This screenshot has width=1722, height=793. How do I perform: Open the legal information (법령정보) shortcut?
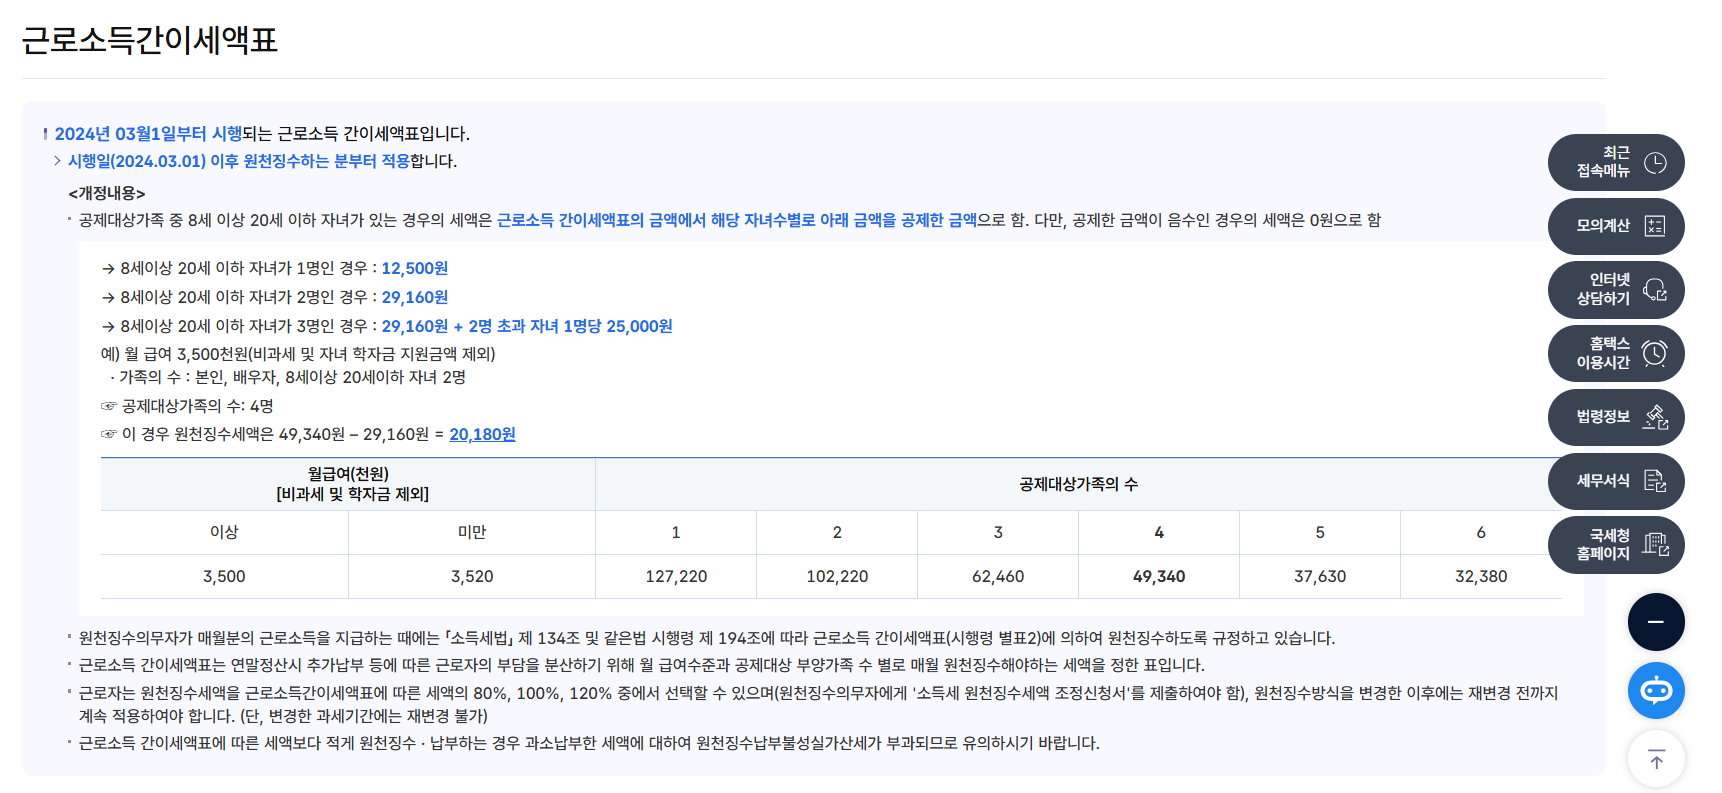(1616, 417)
